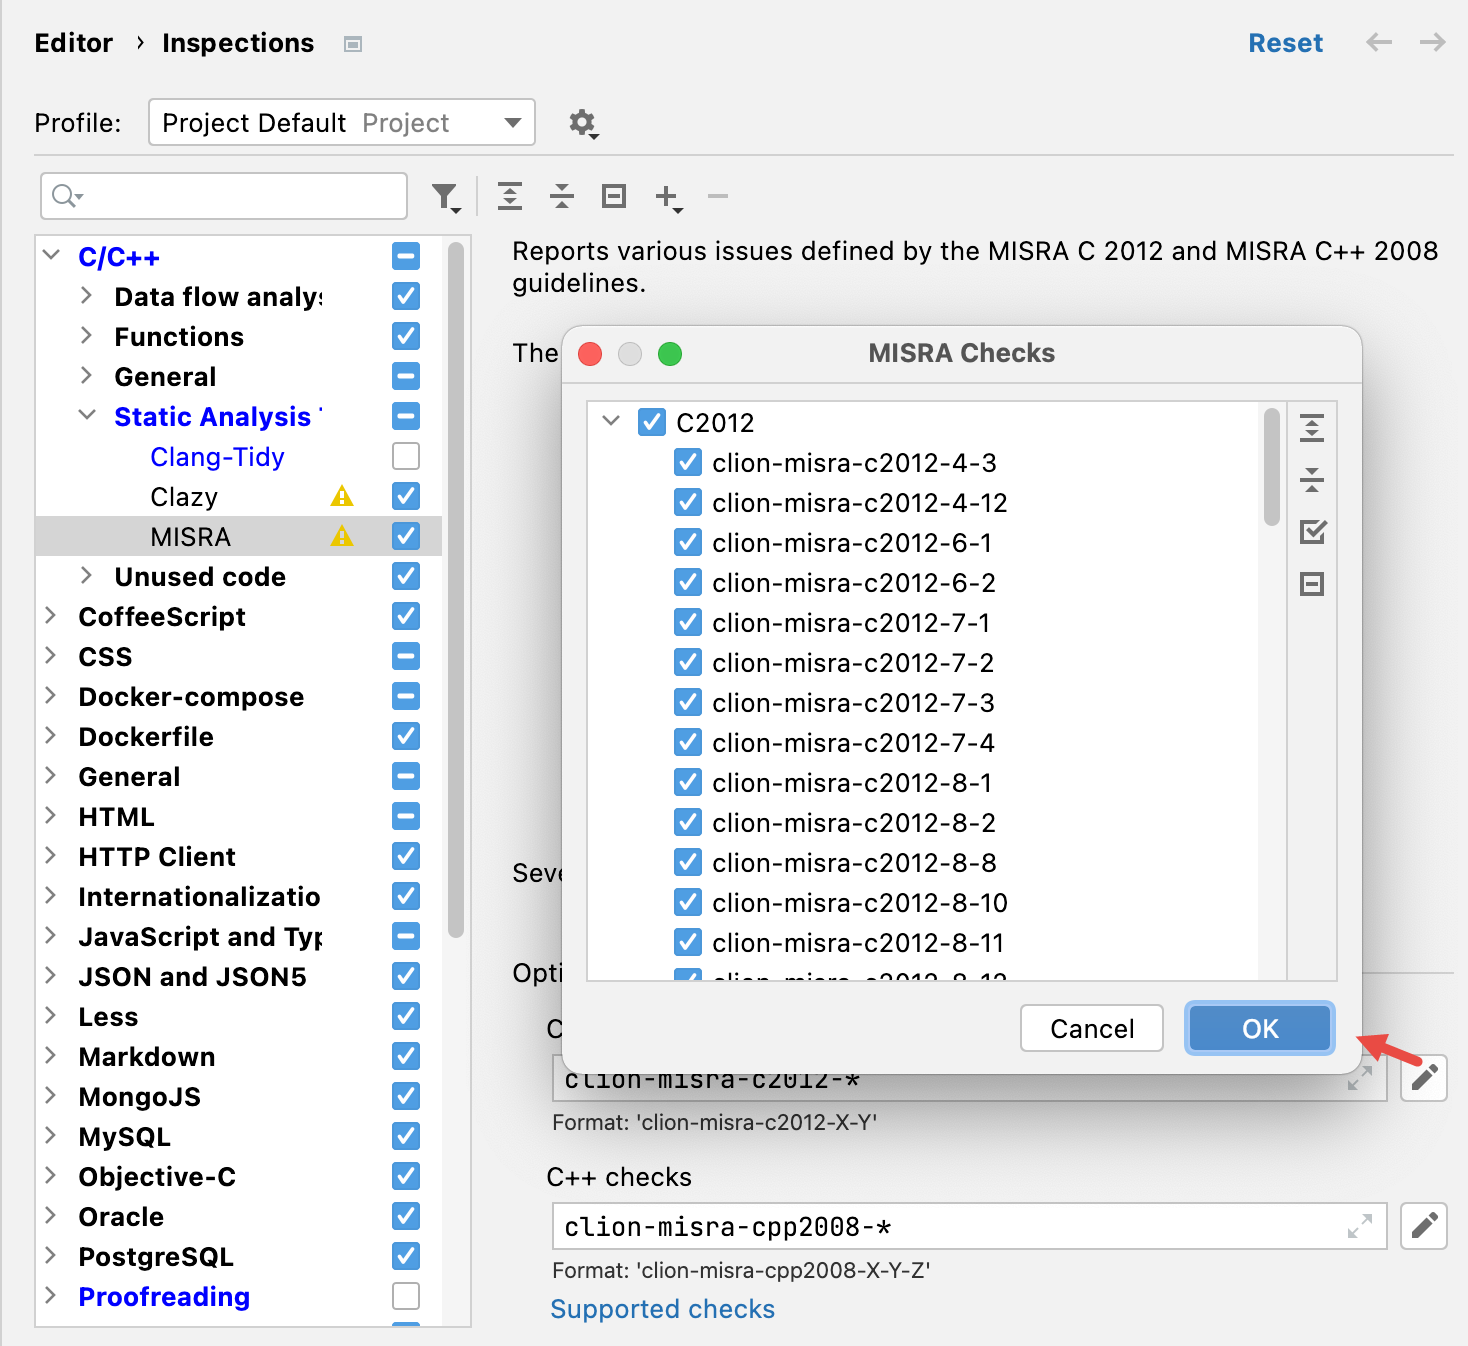Click select-all checkmark icon in MISRA dialog

tap(1312, 532)
